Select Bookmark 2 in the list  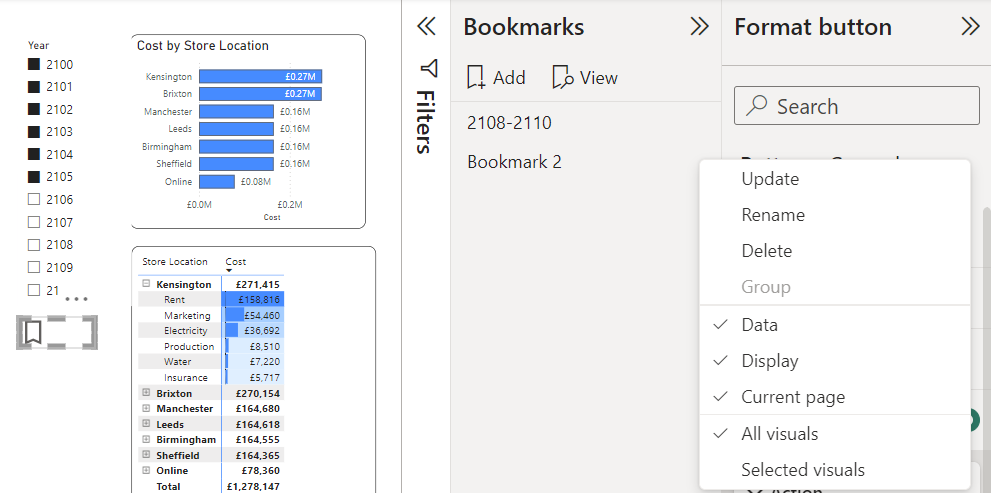click(x=514, y=162)
